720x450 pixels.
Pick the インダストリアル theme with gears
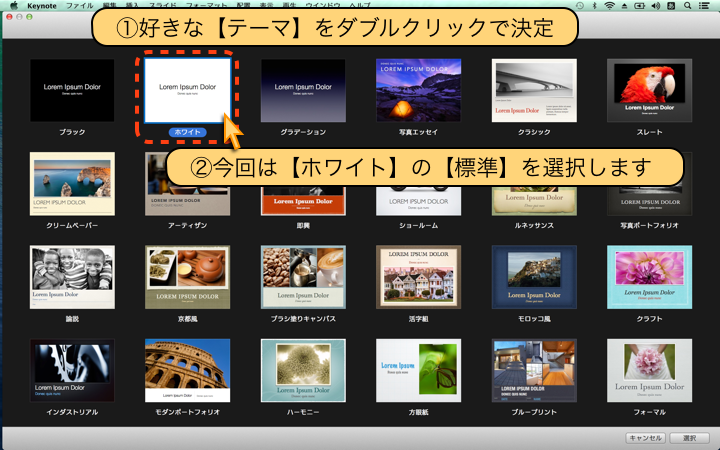click(x=72, y=371)
